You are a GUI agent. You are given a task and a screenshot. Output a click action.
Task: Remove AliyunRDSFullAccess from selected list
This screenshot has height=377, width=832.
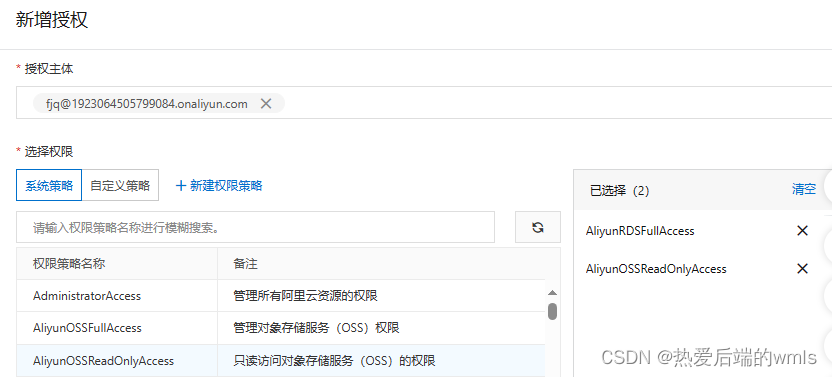[x=802, y=230]
